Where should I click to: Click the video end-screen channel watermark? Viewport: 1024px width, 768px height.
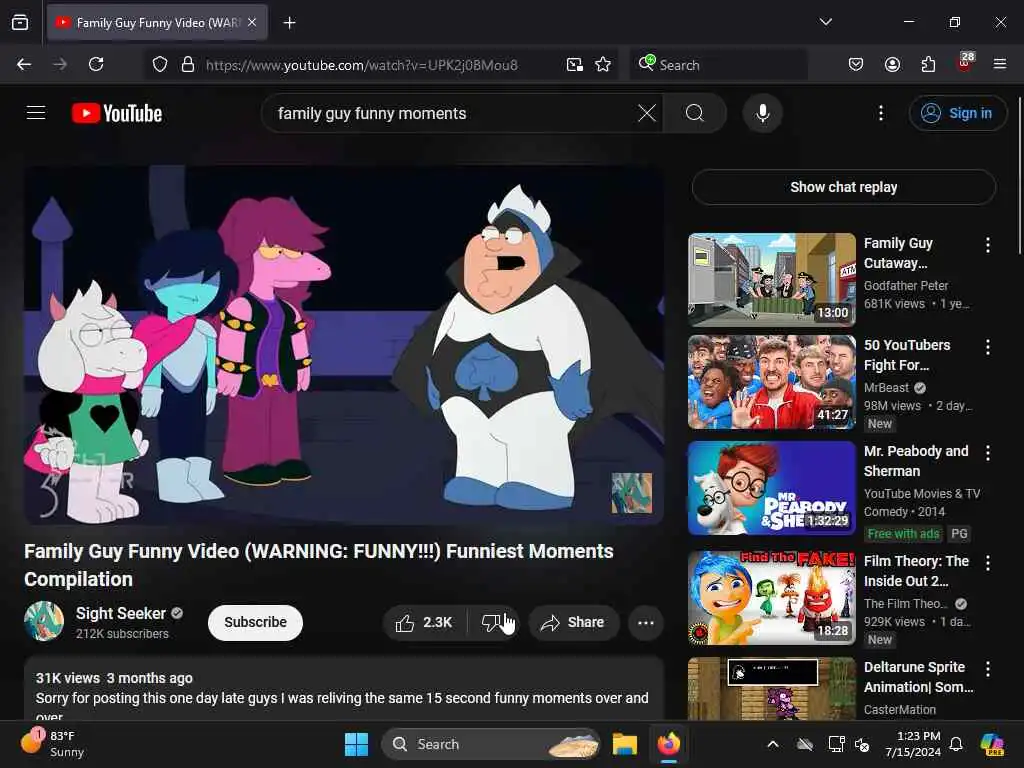tap(632, 493)
